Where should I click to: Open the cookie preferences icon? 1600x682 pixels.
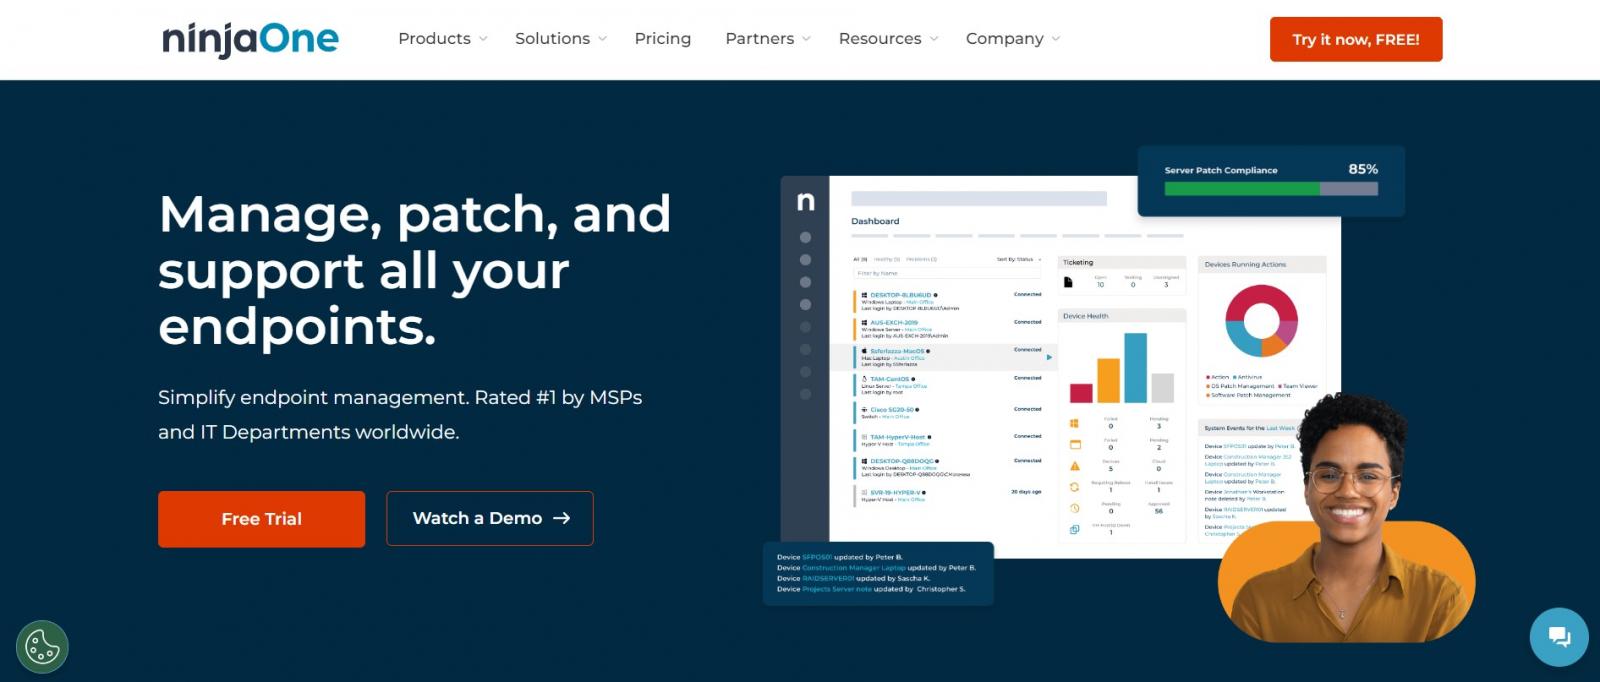(x=42, y=647)
